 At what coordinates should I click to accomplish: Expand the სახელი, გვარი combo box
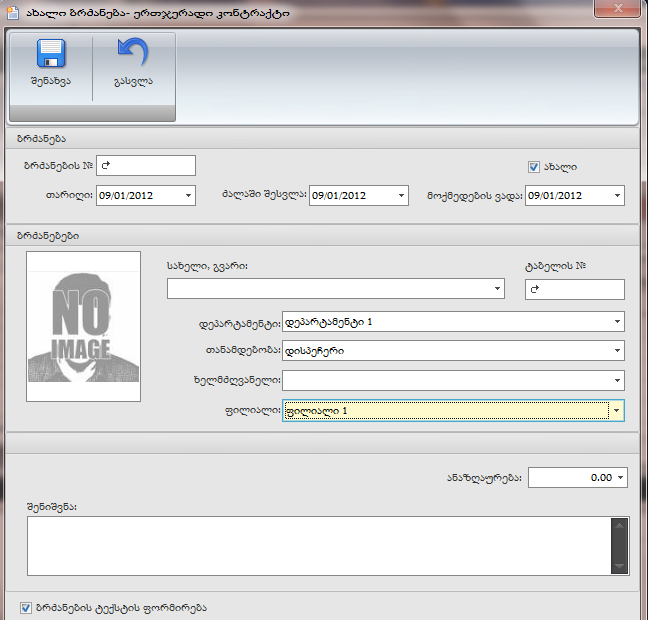[x=498, y=289]
